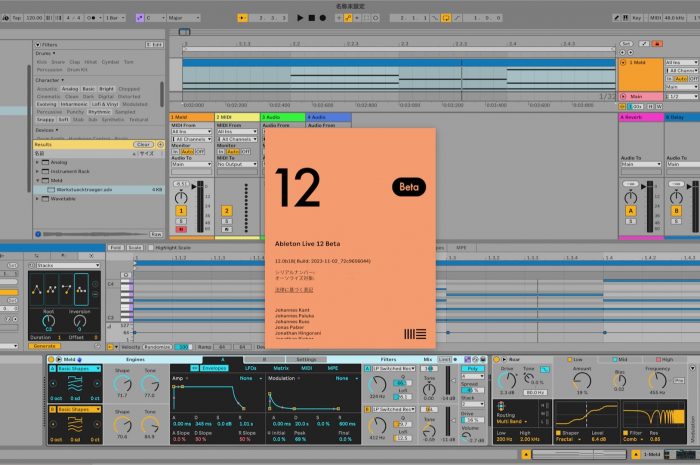
Task: Collapse the browser Filters section
Action: (38, 45)
